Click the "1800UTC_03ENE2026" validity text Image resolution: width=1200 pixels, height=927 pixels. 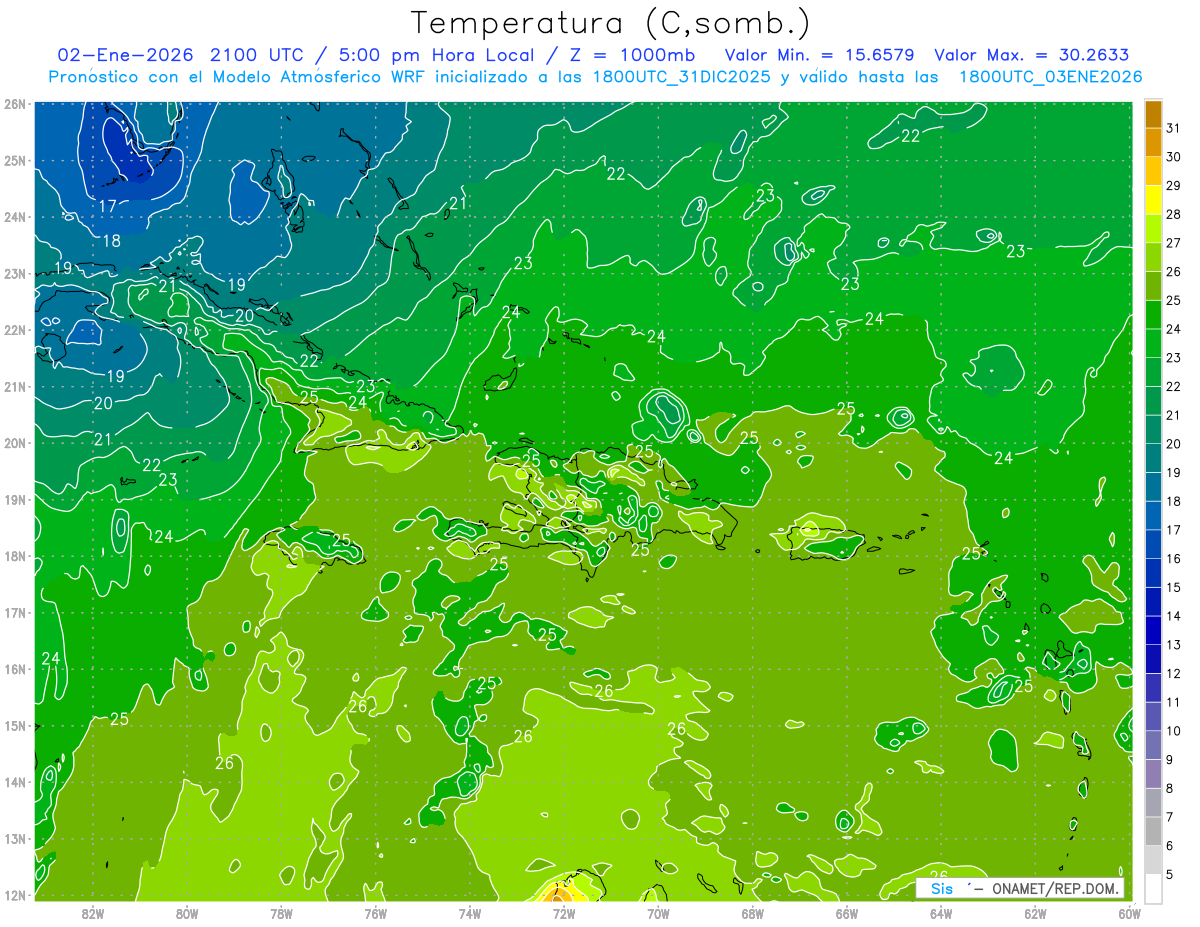pos(1050,76)
